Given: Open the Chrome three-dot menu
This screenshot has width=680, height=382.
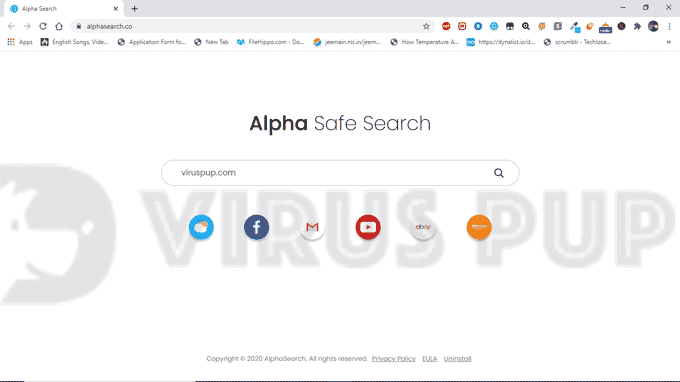Looking at the screenshot, I should tap(669, 26).
